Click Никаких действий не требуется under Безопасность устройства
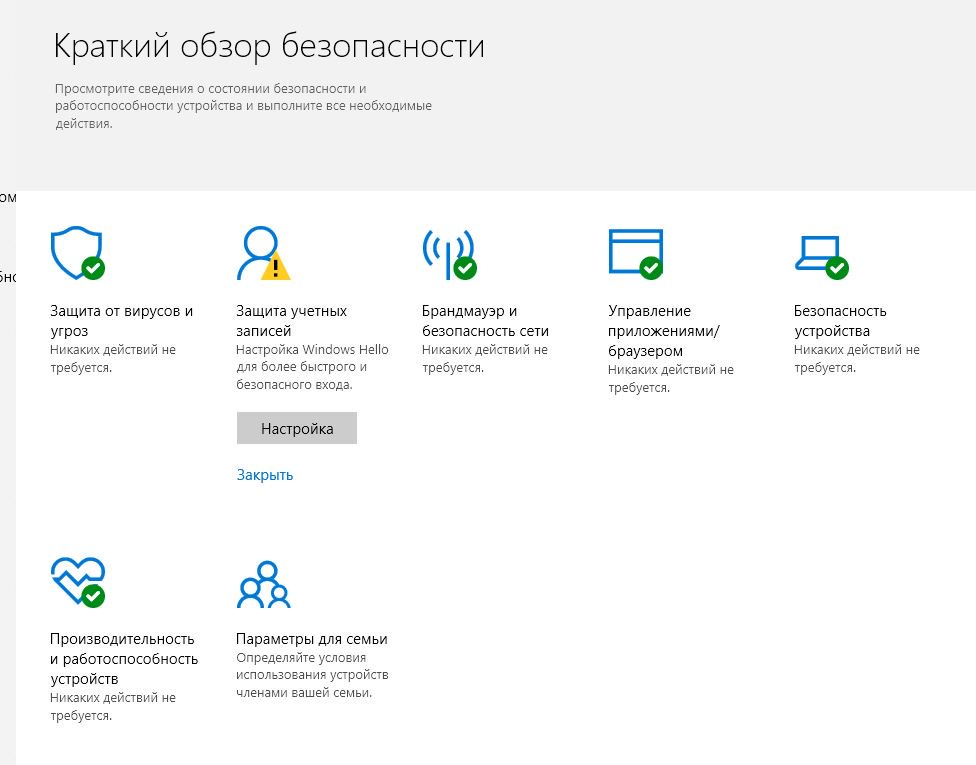 click(x=856, y=359)
